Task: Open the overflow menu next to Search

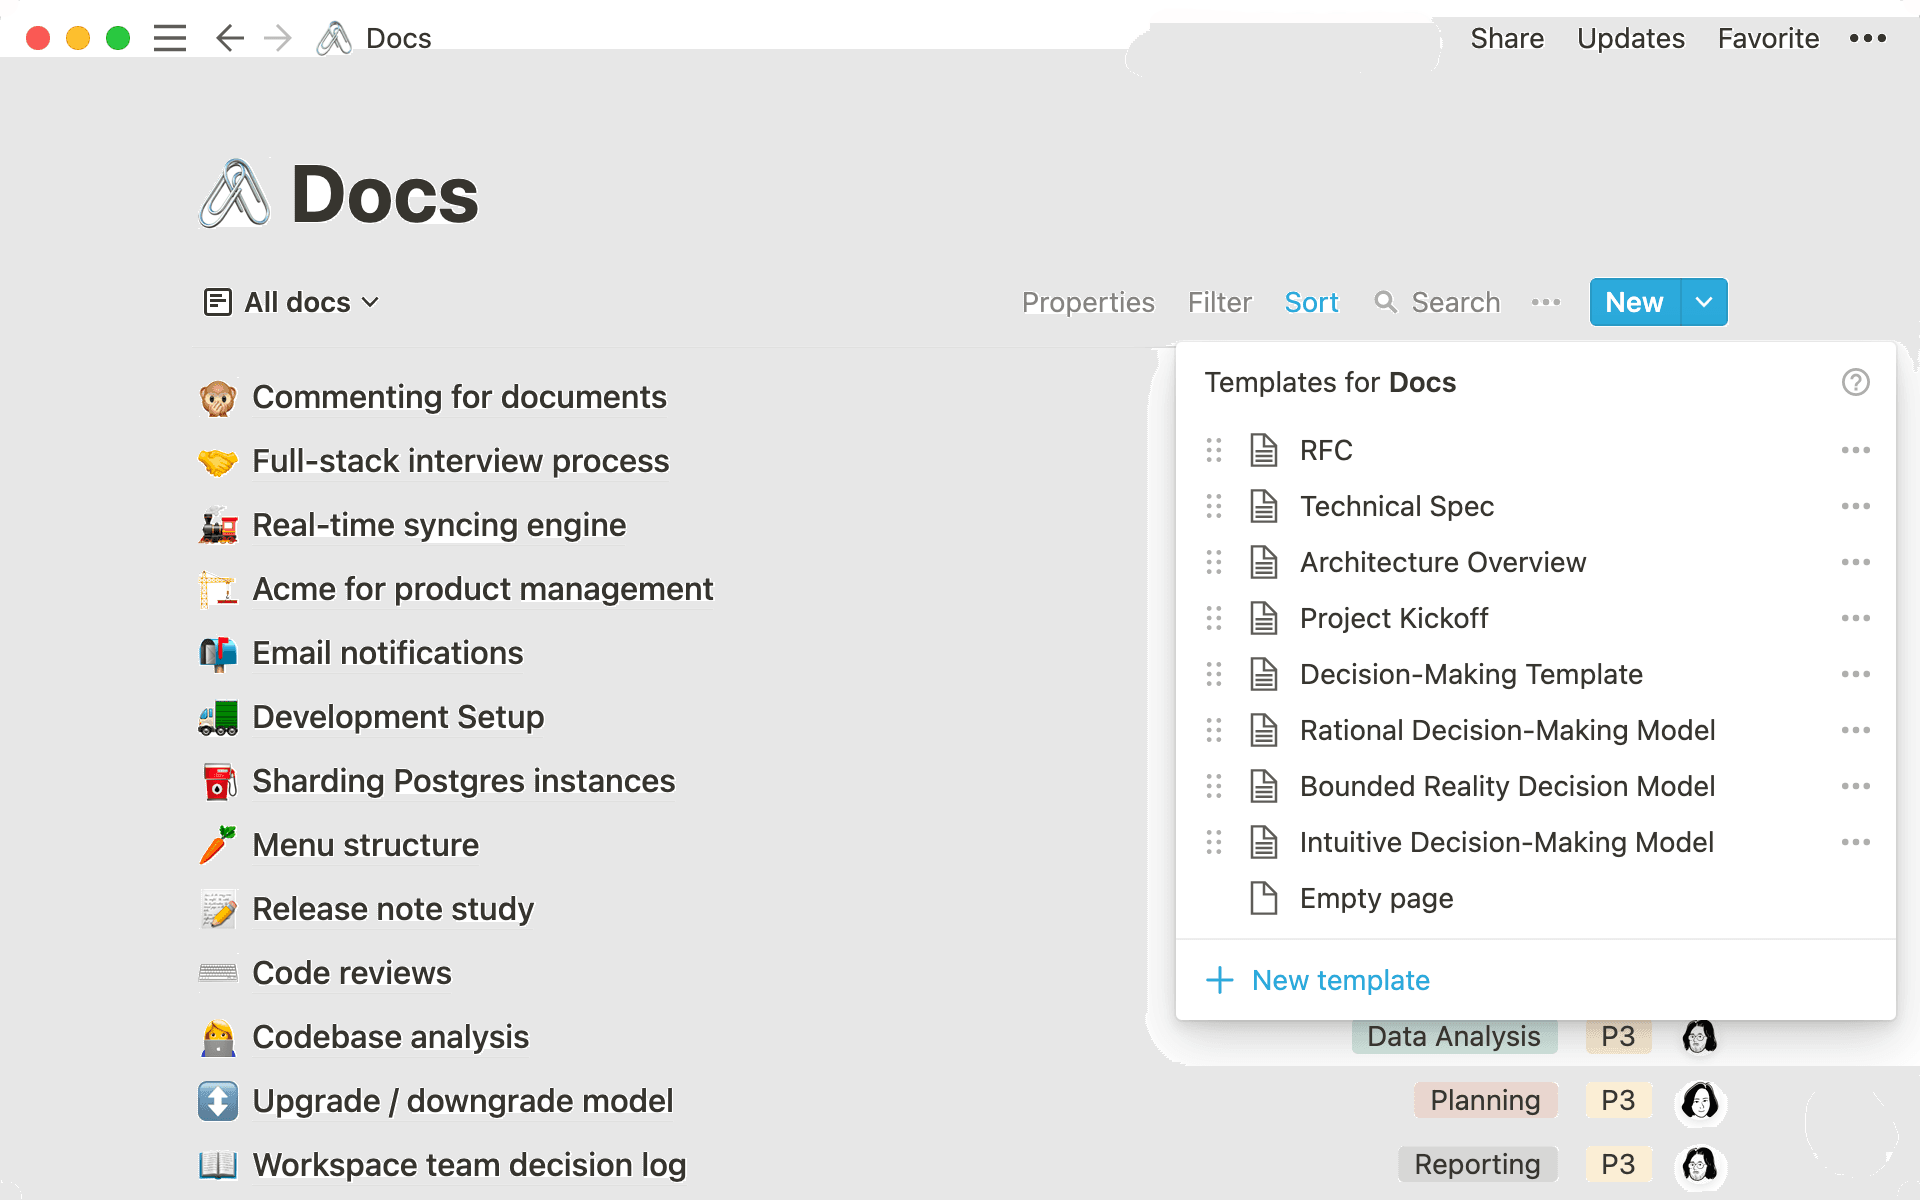Action: [x=1546, y=302]
